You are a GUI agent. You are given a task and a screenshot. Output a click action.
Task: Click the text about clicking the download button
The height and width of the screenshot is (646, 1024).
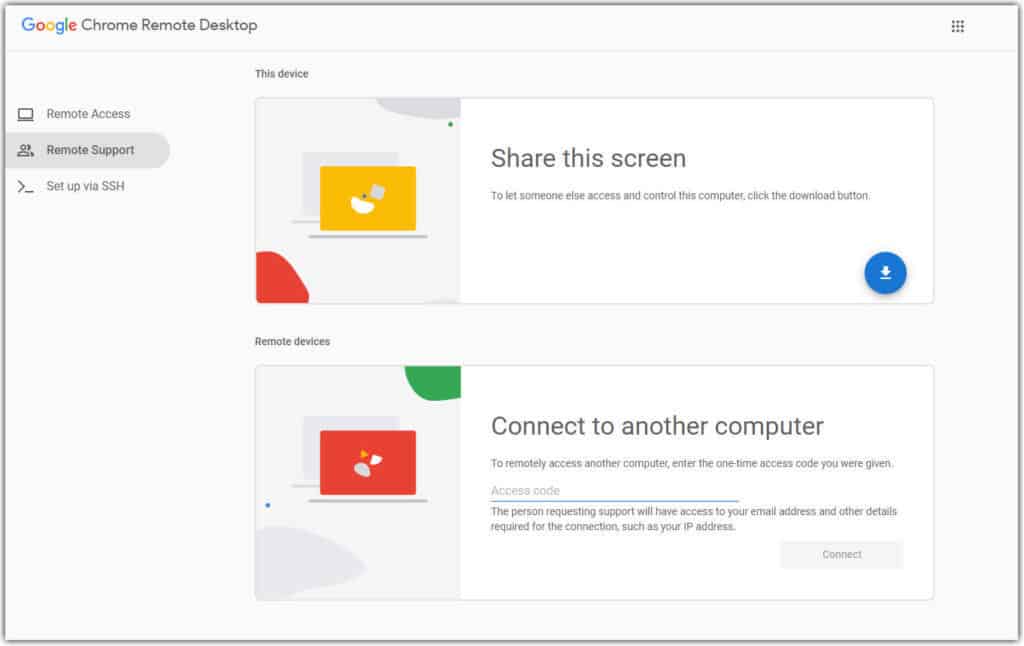coord(680,195)
